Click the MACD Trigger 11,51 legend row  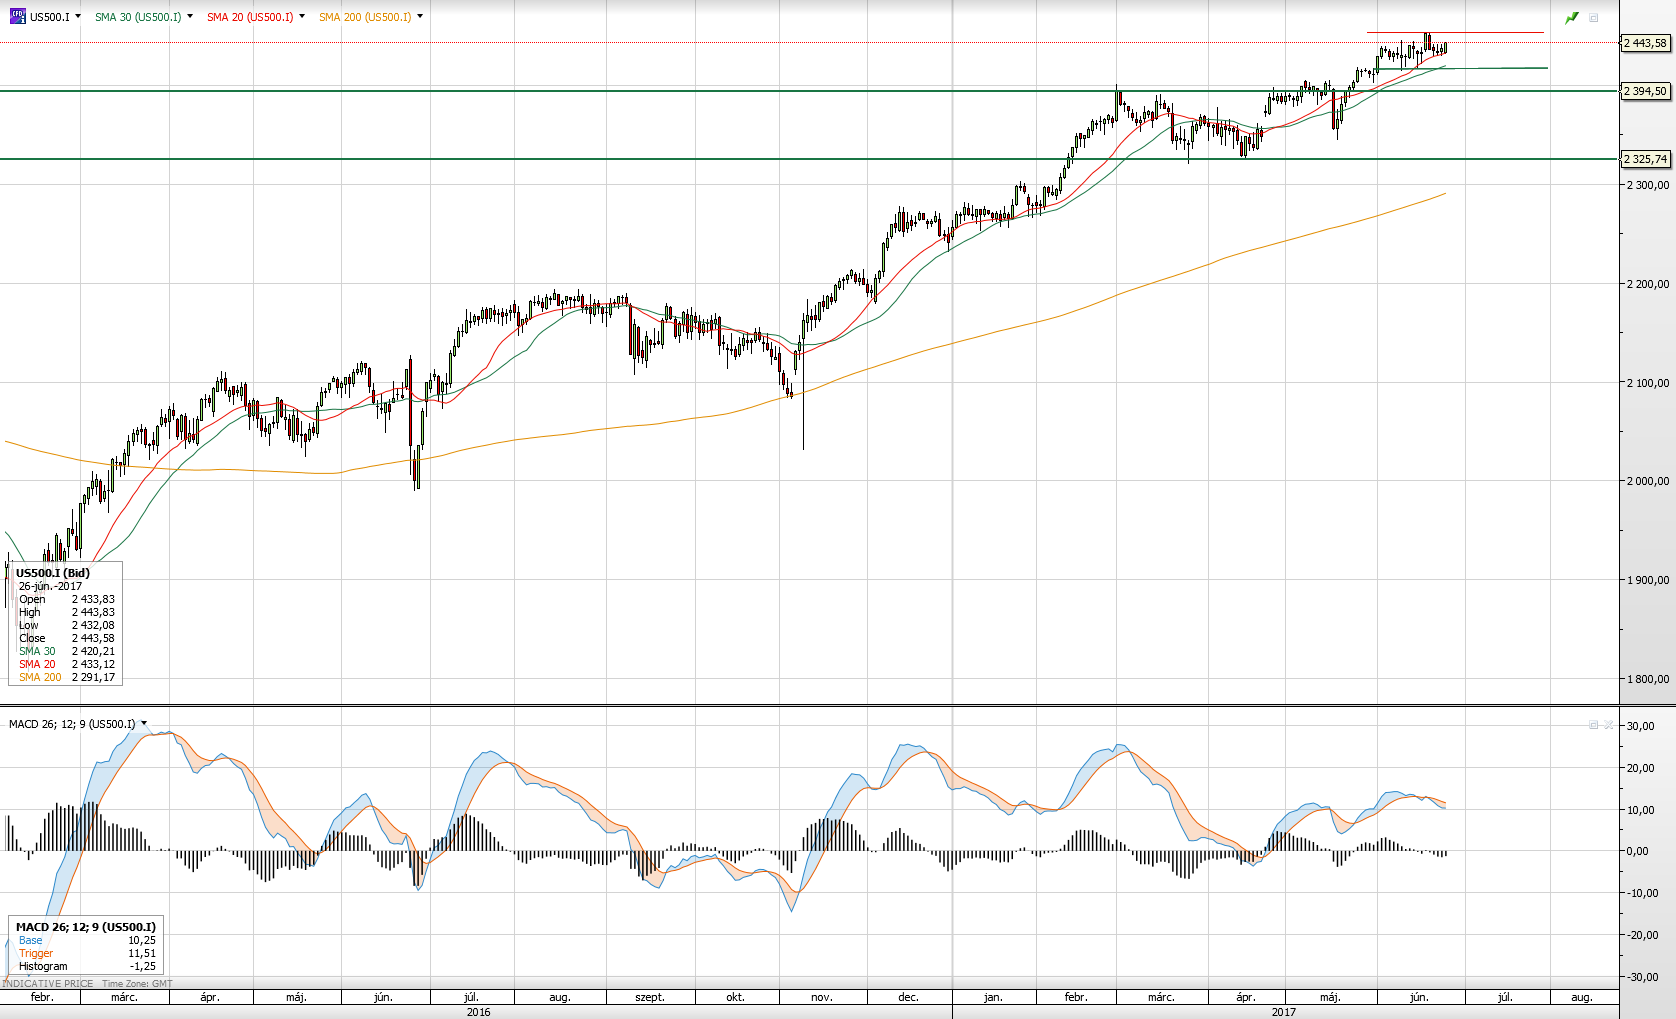87,953
